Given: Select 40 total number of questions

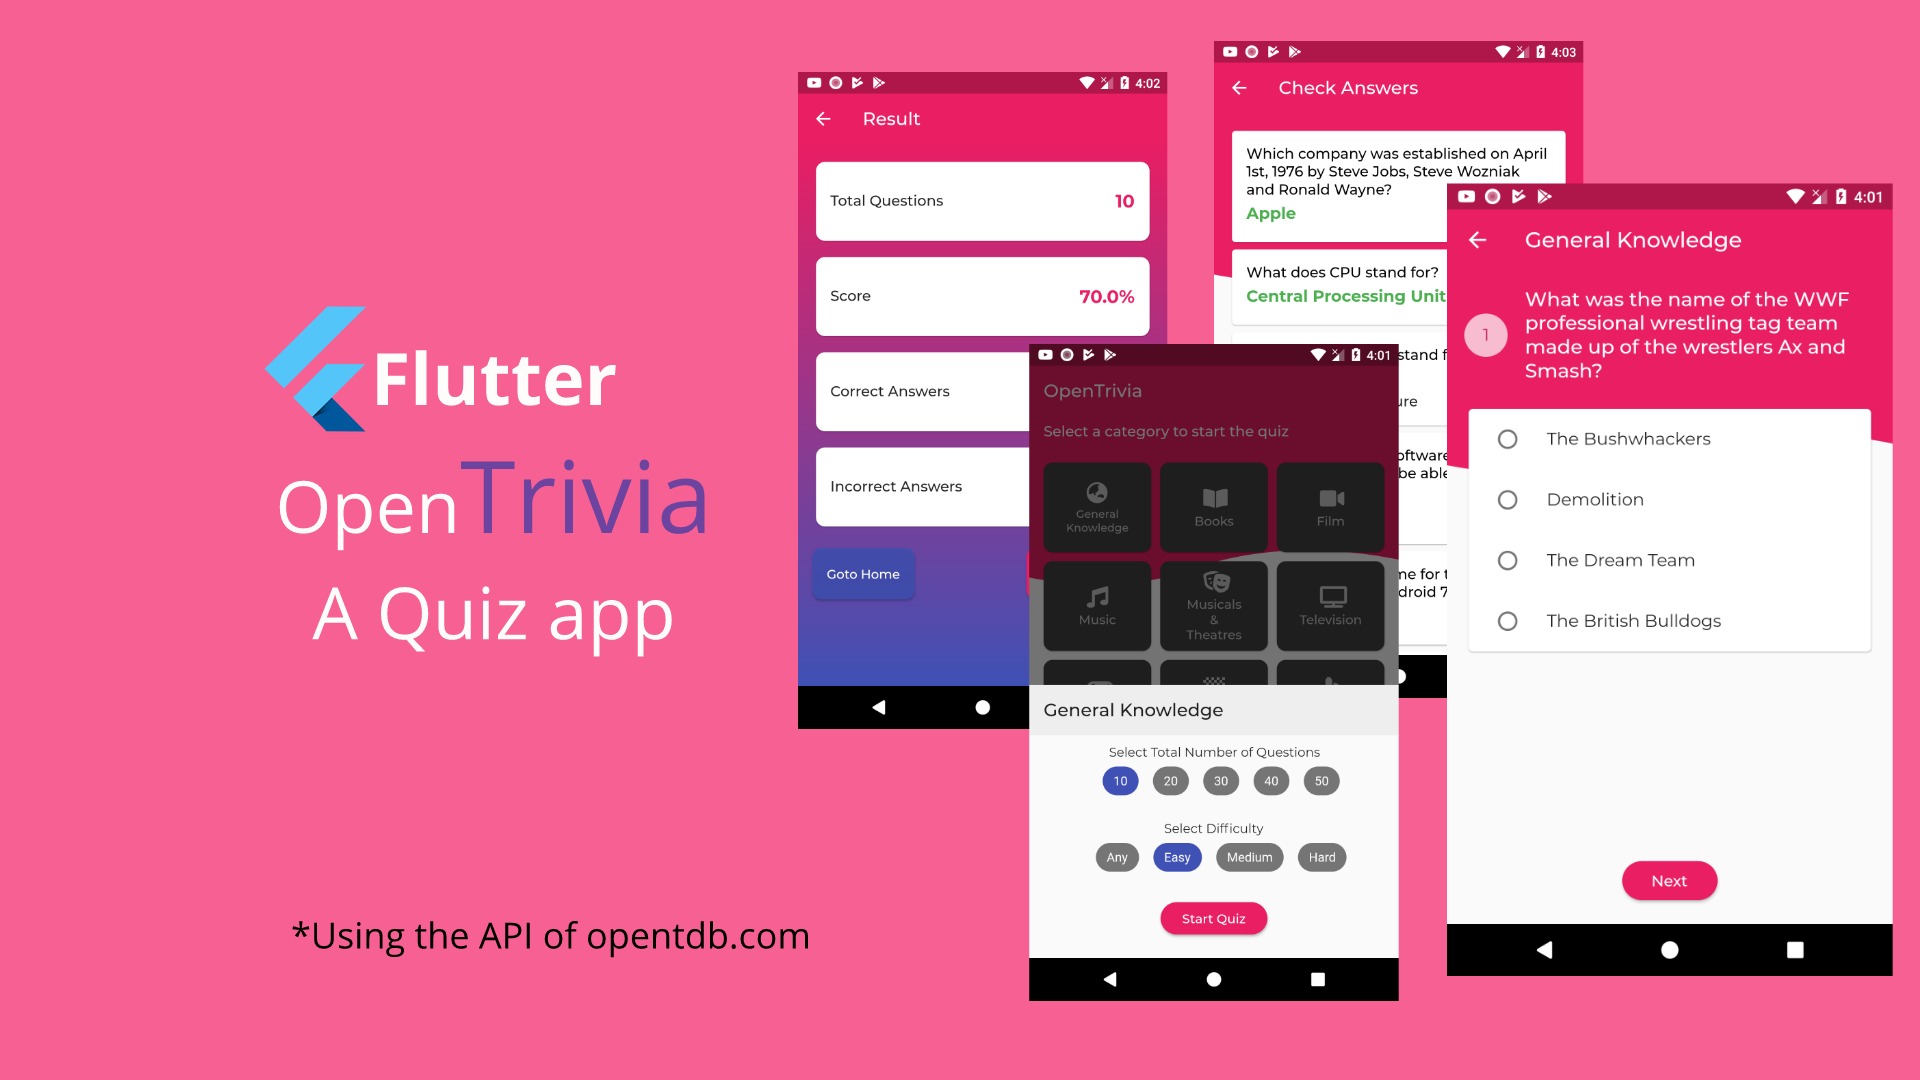Looking at the screenshot, I should click(x=1270, y=781).
